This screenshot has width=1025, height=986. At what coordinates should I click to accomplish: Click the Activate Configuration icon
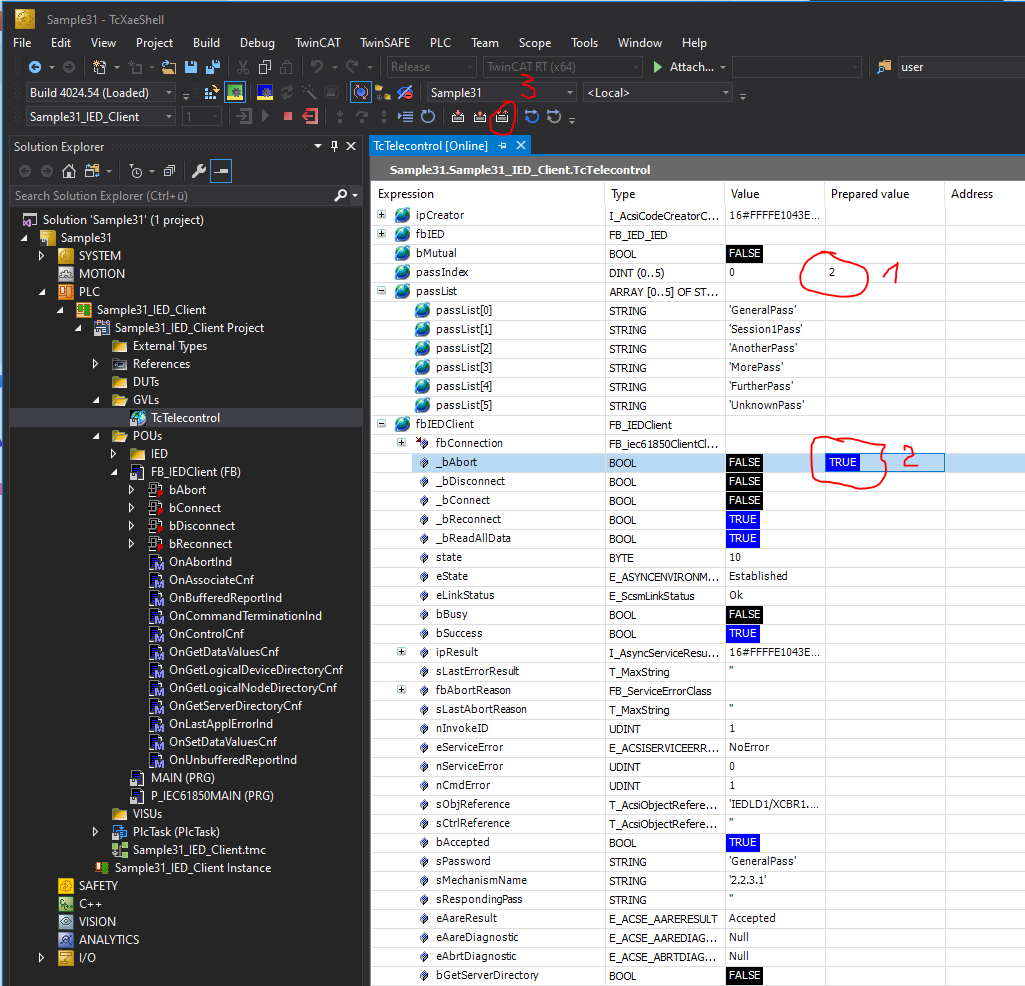(x=210, y=93)
